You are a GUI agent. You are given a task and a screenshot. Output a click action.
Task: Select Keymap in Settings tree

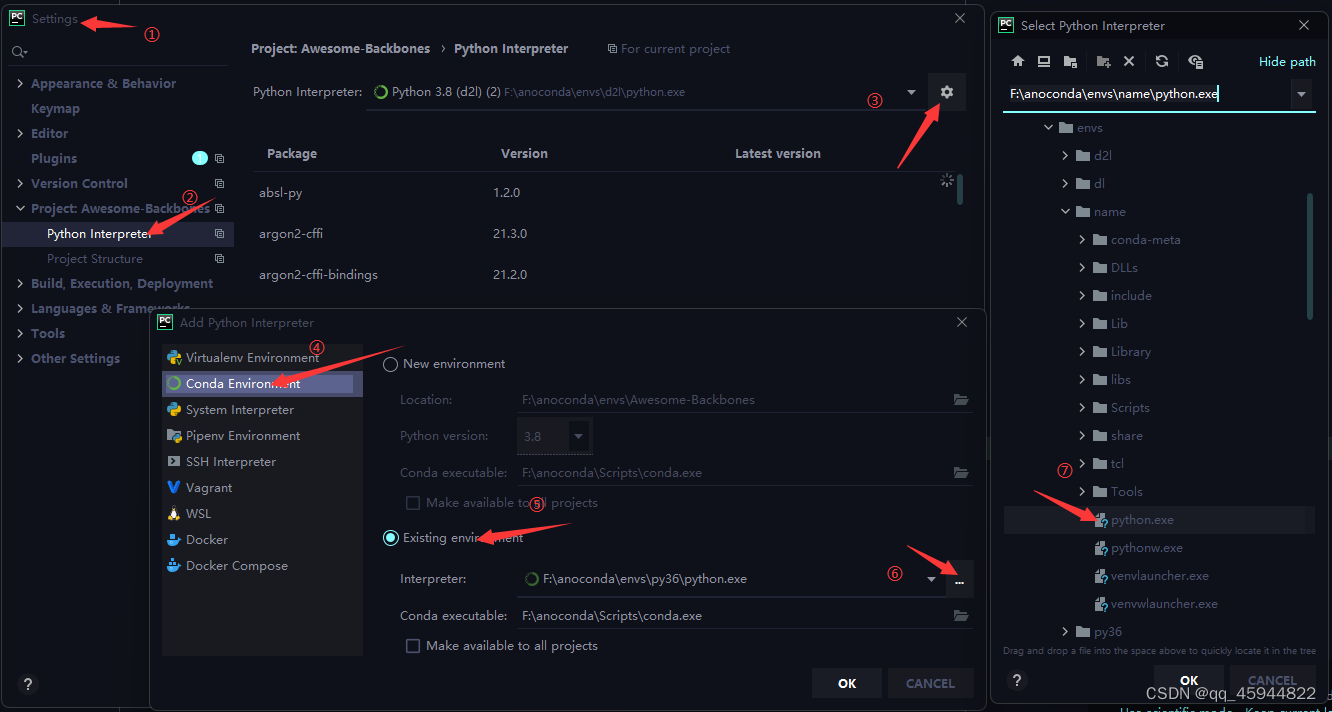[x=55, y=109]
